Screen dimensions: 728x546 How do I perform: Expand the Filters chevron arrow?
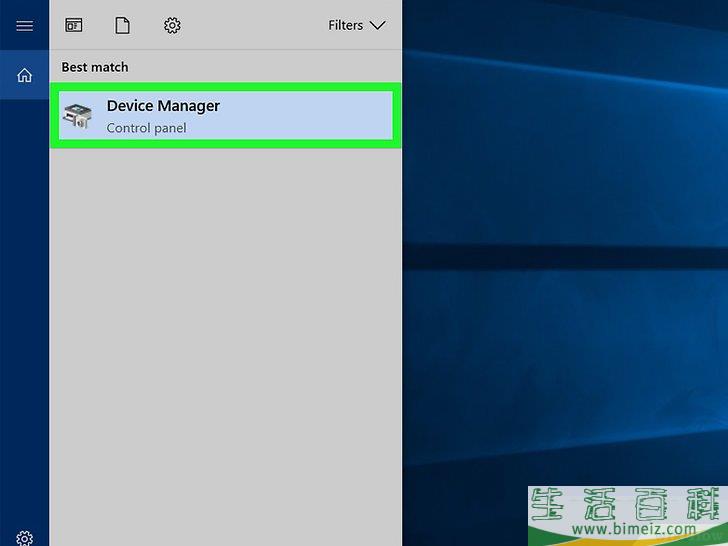click(377, 26)
